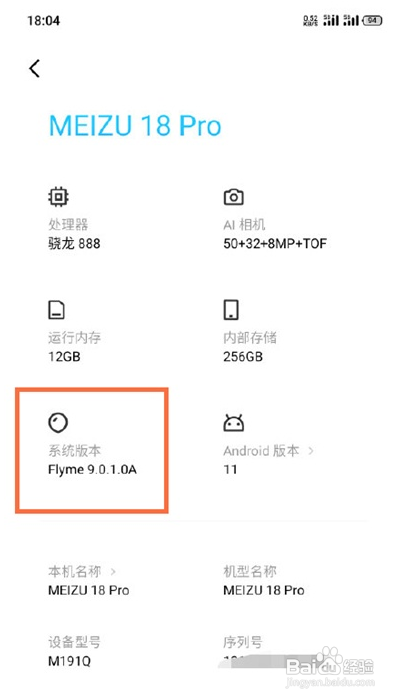Expand Android 版本 chevron arrow
The image size is (403, 700).
coord(311,451)
